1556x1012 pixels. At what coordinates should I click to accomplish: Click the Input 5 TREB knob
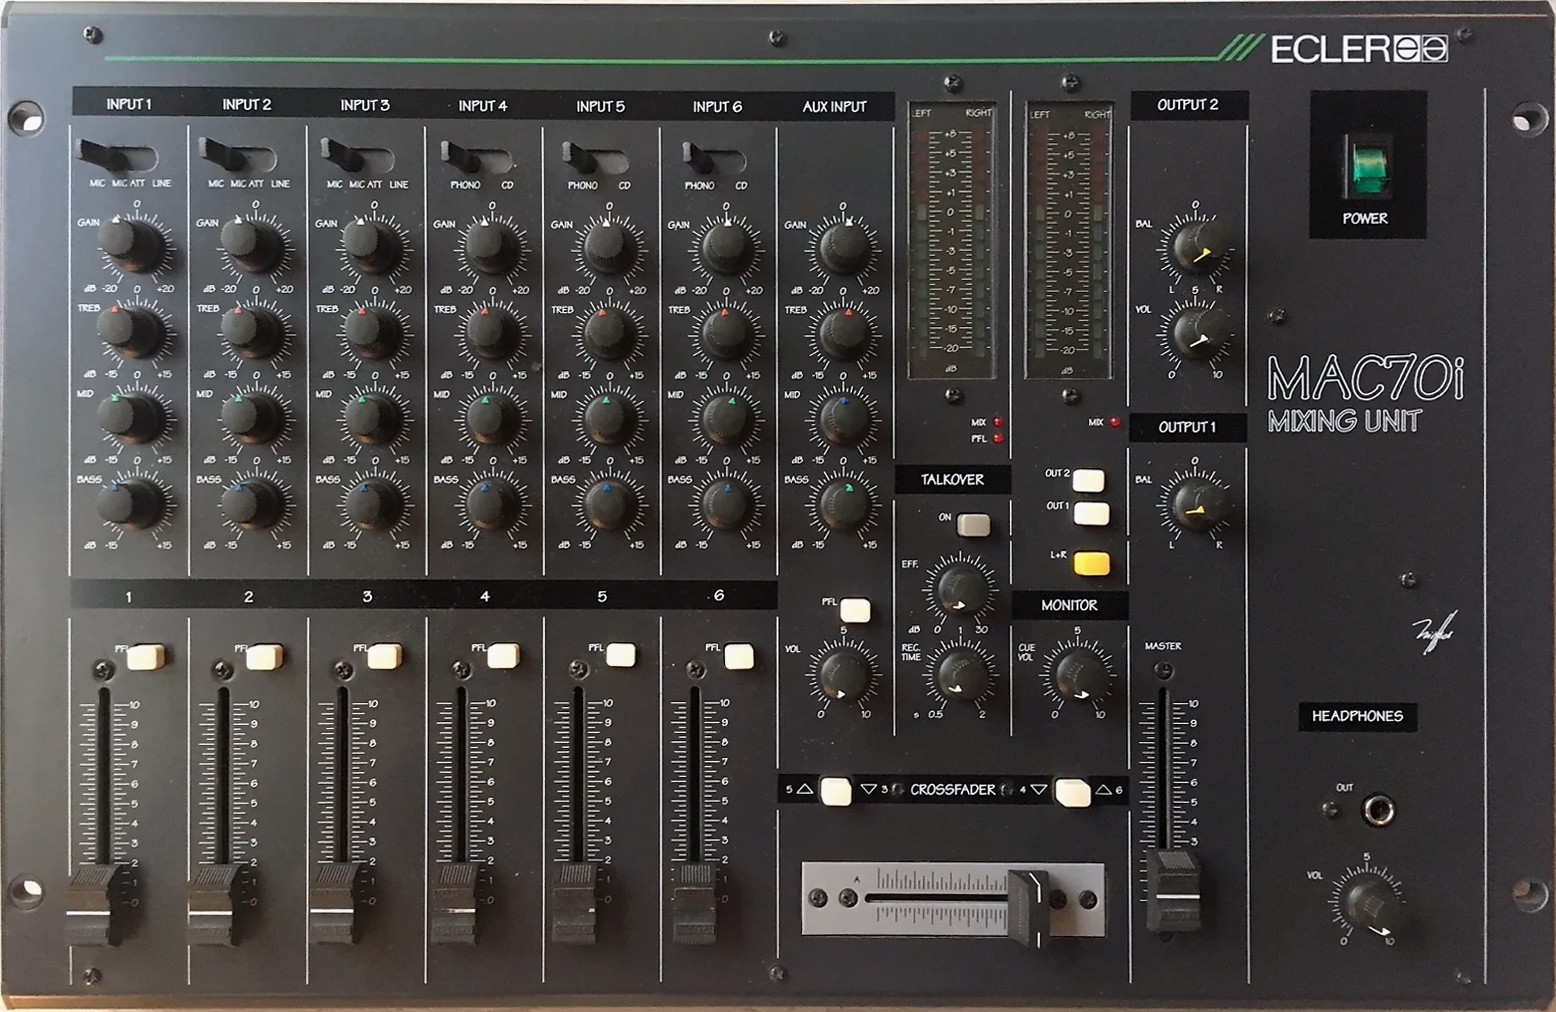click(x=608, y=333)
